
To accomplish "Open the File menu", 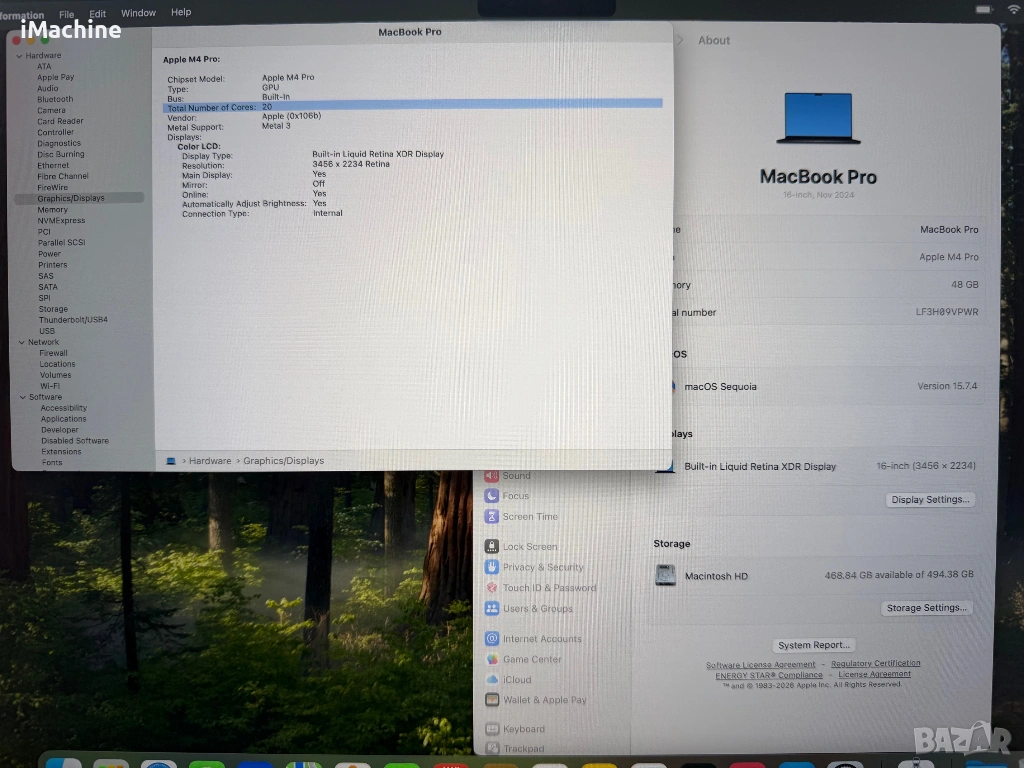I will click(x=67, y=14).
